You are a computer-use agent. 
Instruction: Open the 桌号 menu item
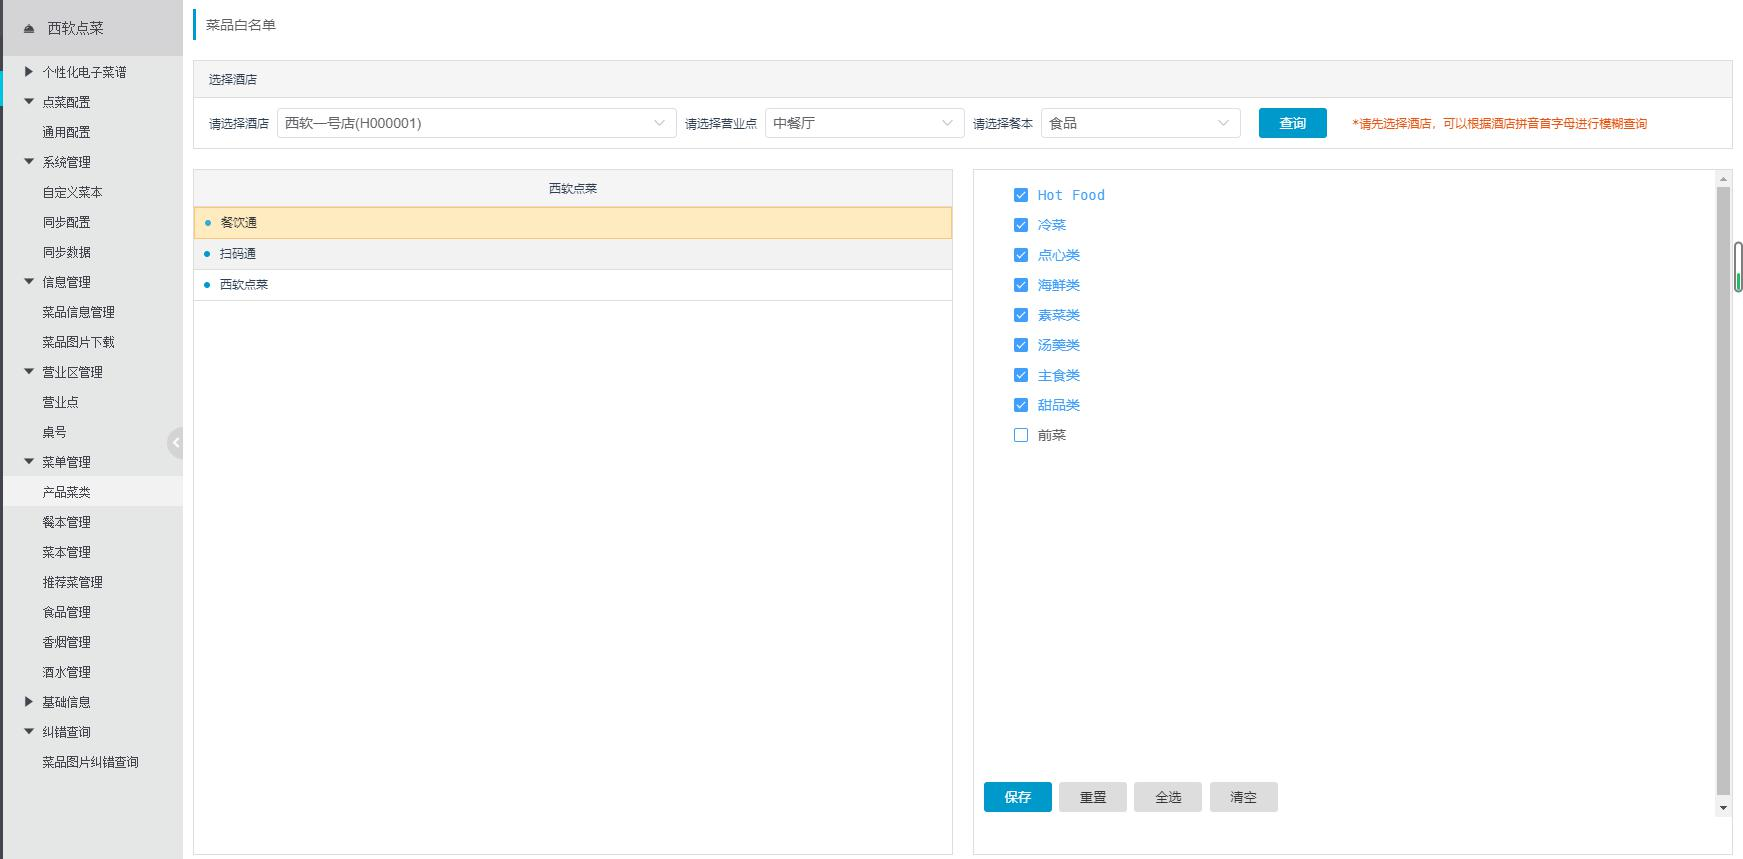54,432
